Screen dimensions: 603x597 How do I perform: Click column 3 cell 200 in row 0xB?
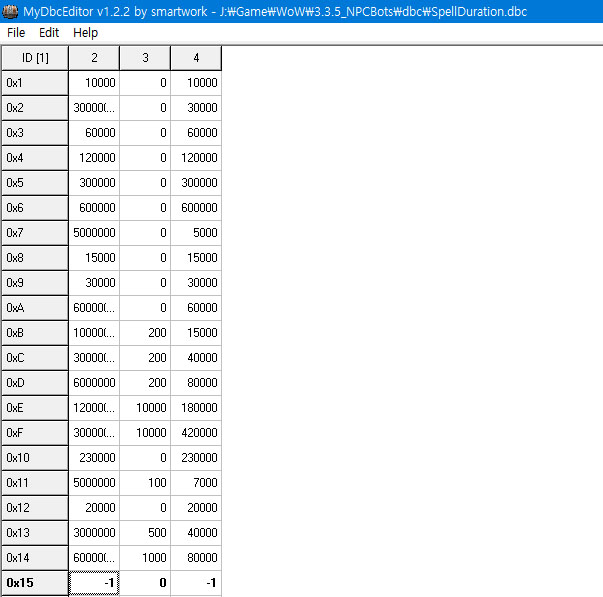coord(145,333)
